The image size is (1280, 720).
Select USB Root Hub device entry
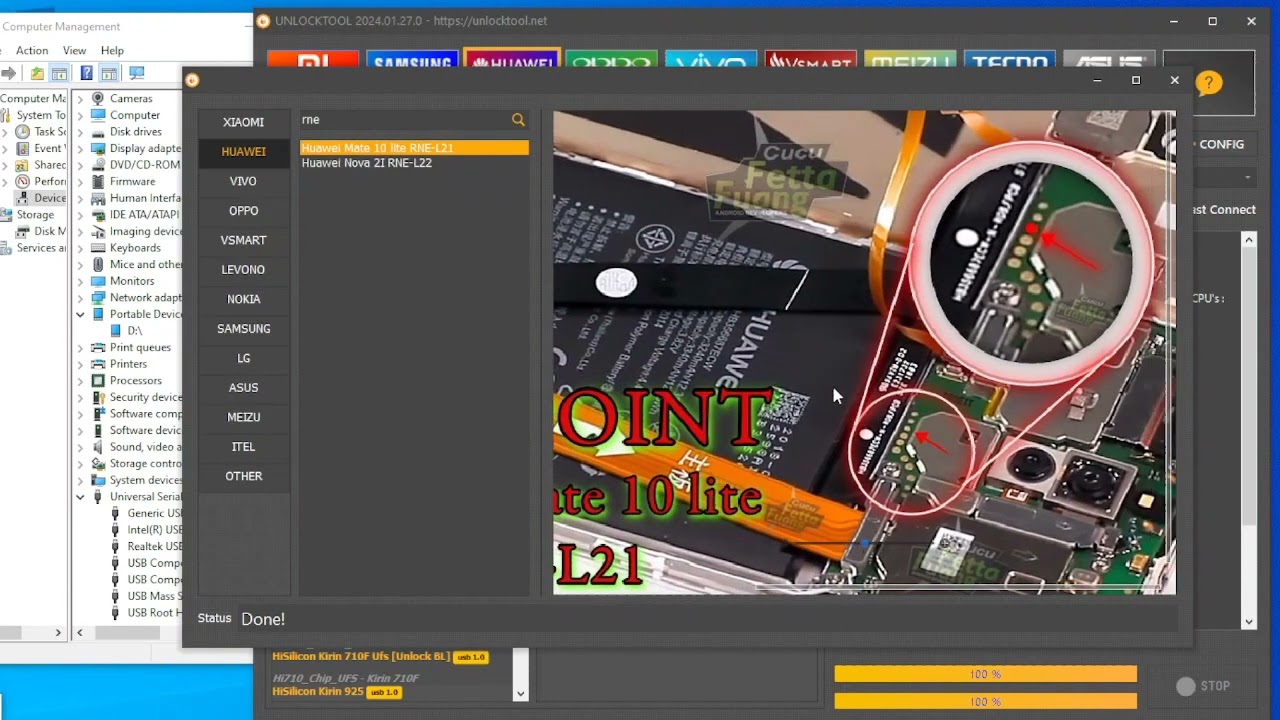pyautogui.click(x=154, y=612)
